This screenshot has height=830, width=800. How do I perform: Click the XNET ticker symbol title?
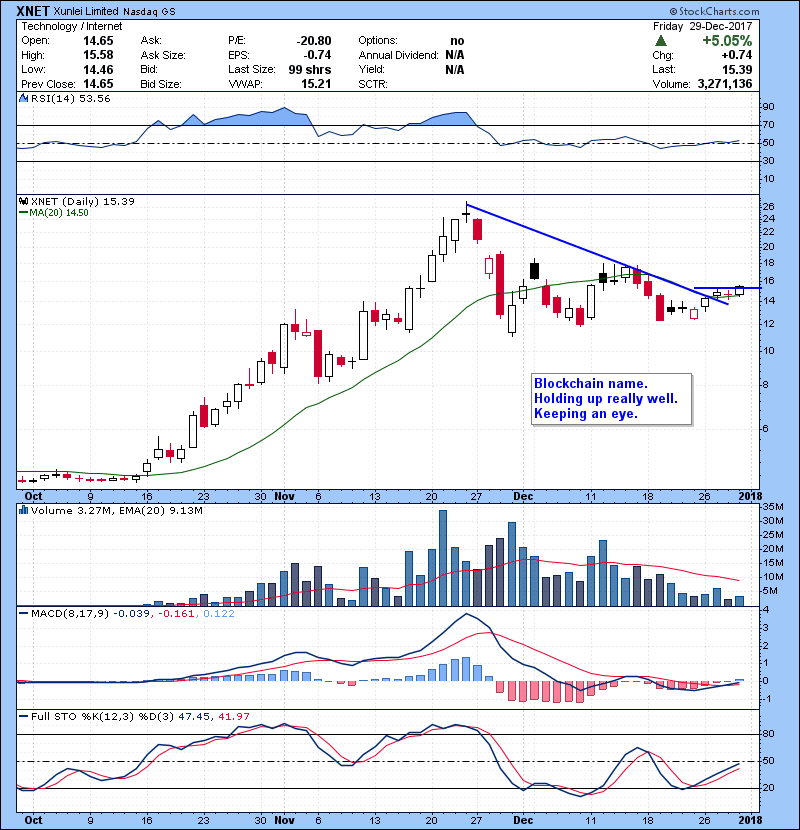(x=33, y=11)
